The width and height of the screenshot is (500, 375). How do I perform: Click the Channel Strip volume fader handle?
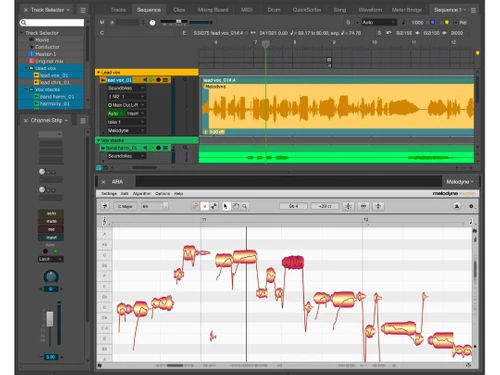(50, 319)
